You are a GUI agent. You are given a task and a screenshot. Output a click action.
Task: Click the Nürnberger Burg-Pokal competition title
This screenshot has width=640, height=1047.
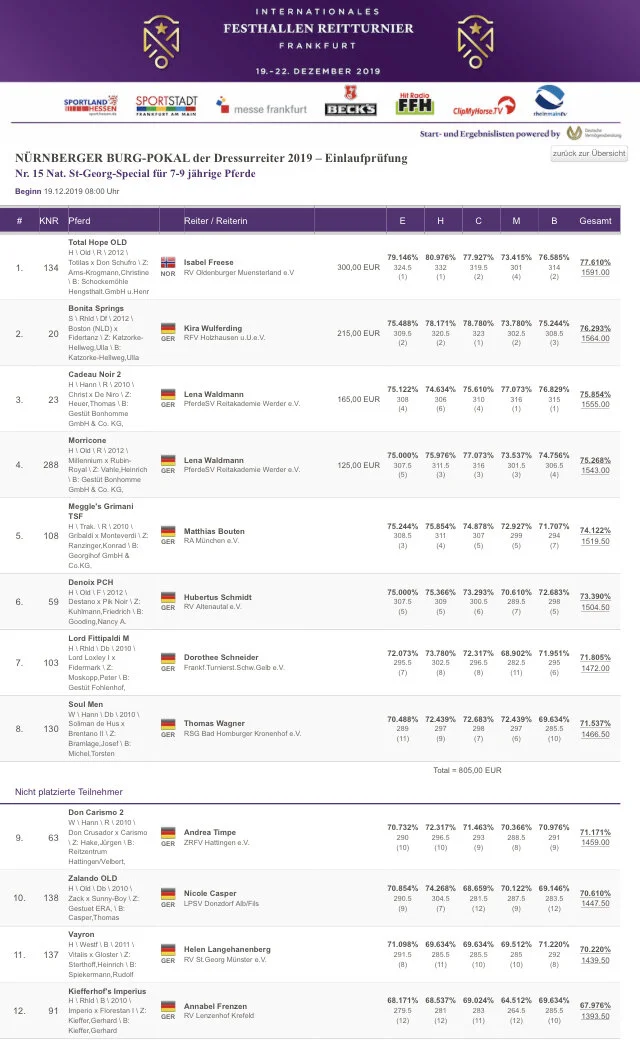(211, 158)
